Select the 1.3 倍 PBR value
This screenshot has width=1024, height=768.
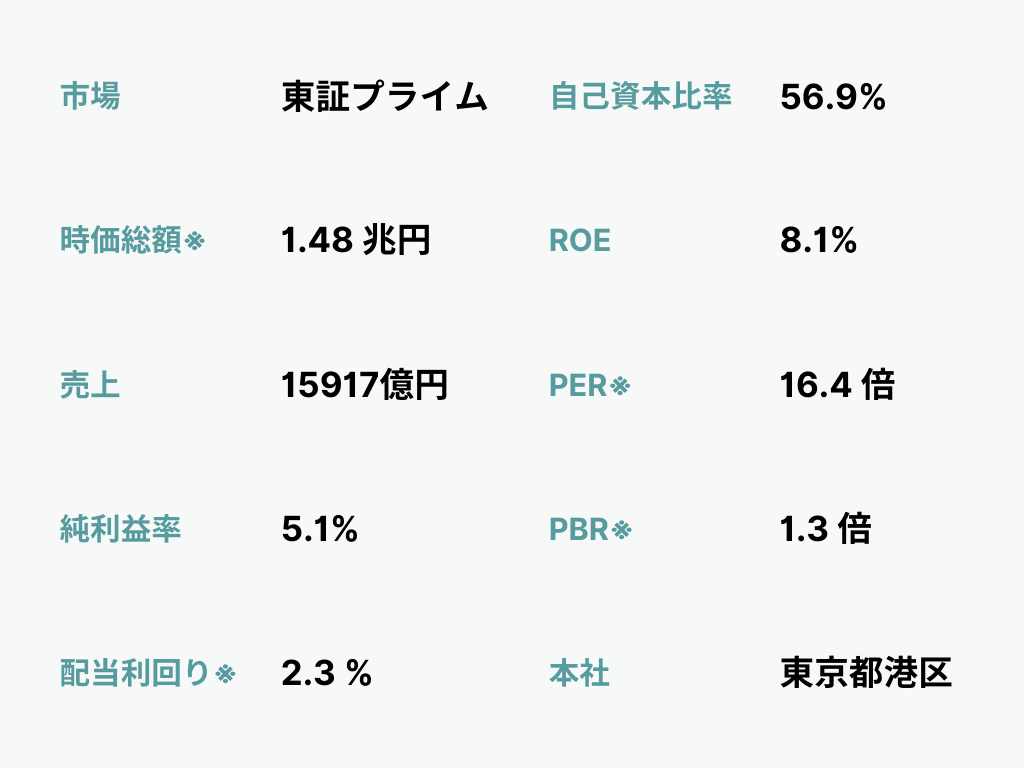coord(825,528)
